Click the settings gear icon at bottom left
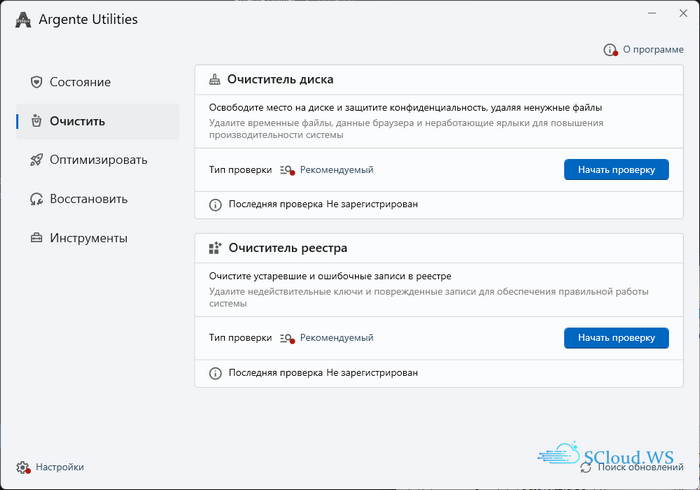The width and height of the screenshot is (700, 490). [x=23, y=467]
